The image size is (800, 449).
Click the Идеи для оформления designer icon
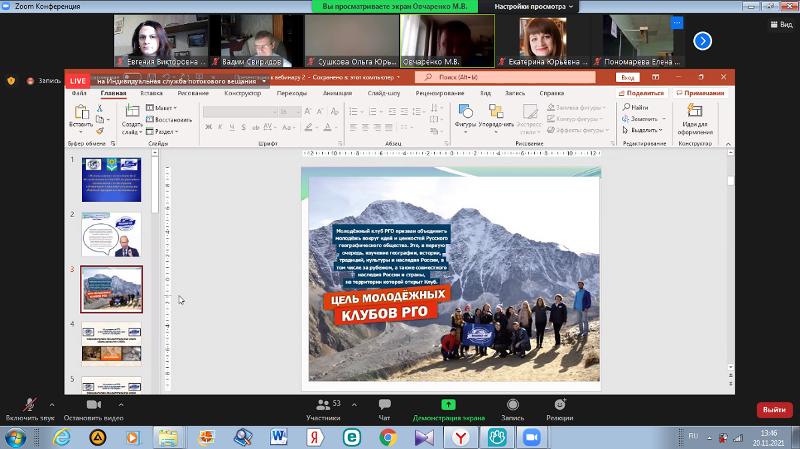coord(694,114)
